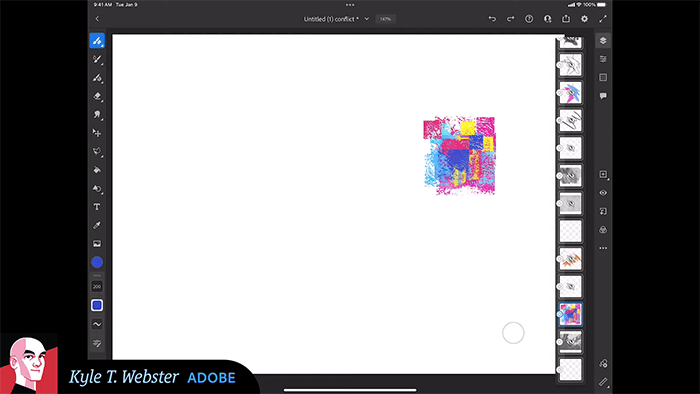
Task: Open app settings gear
Action: (584, 19)
